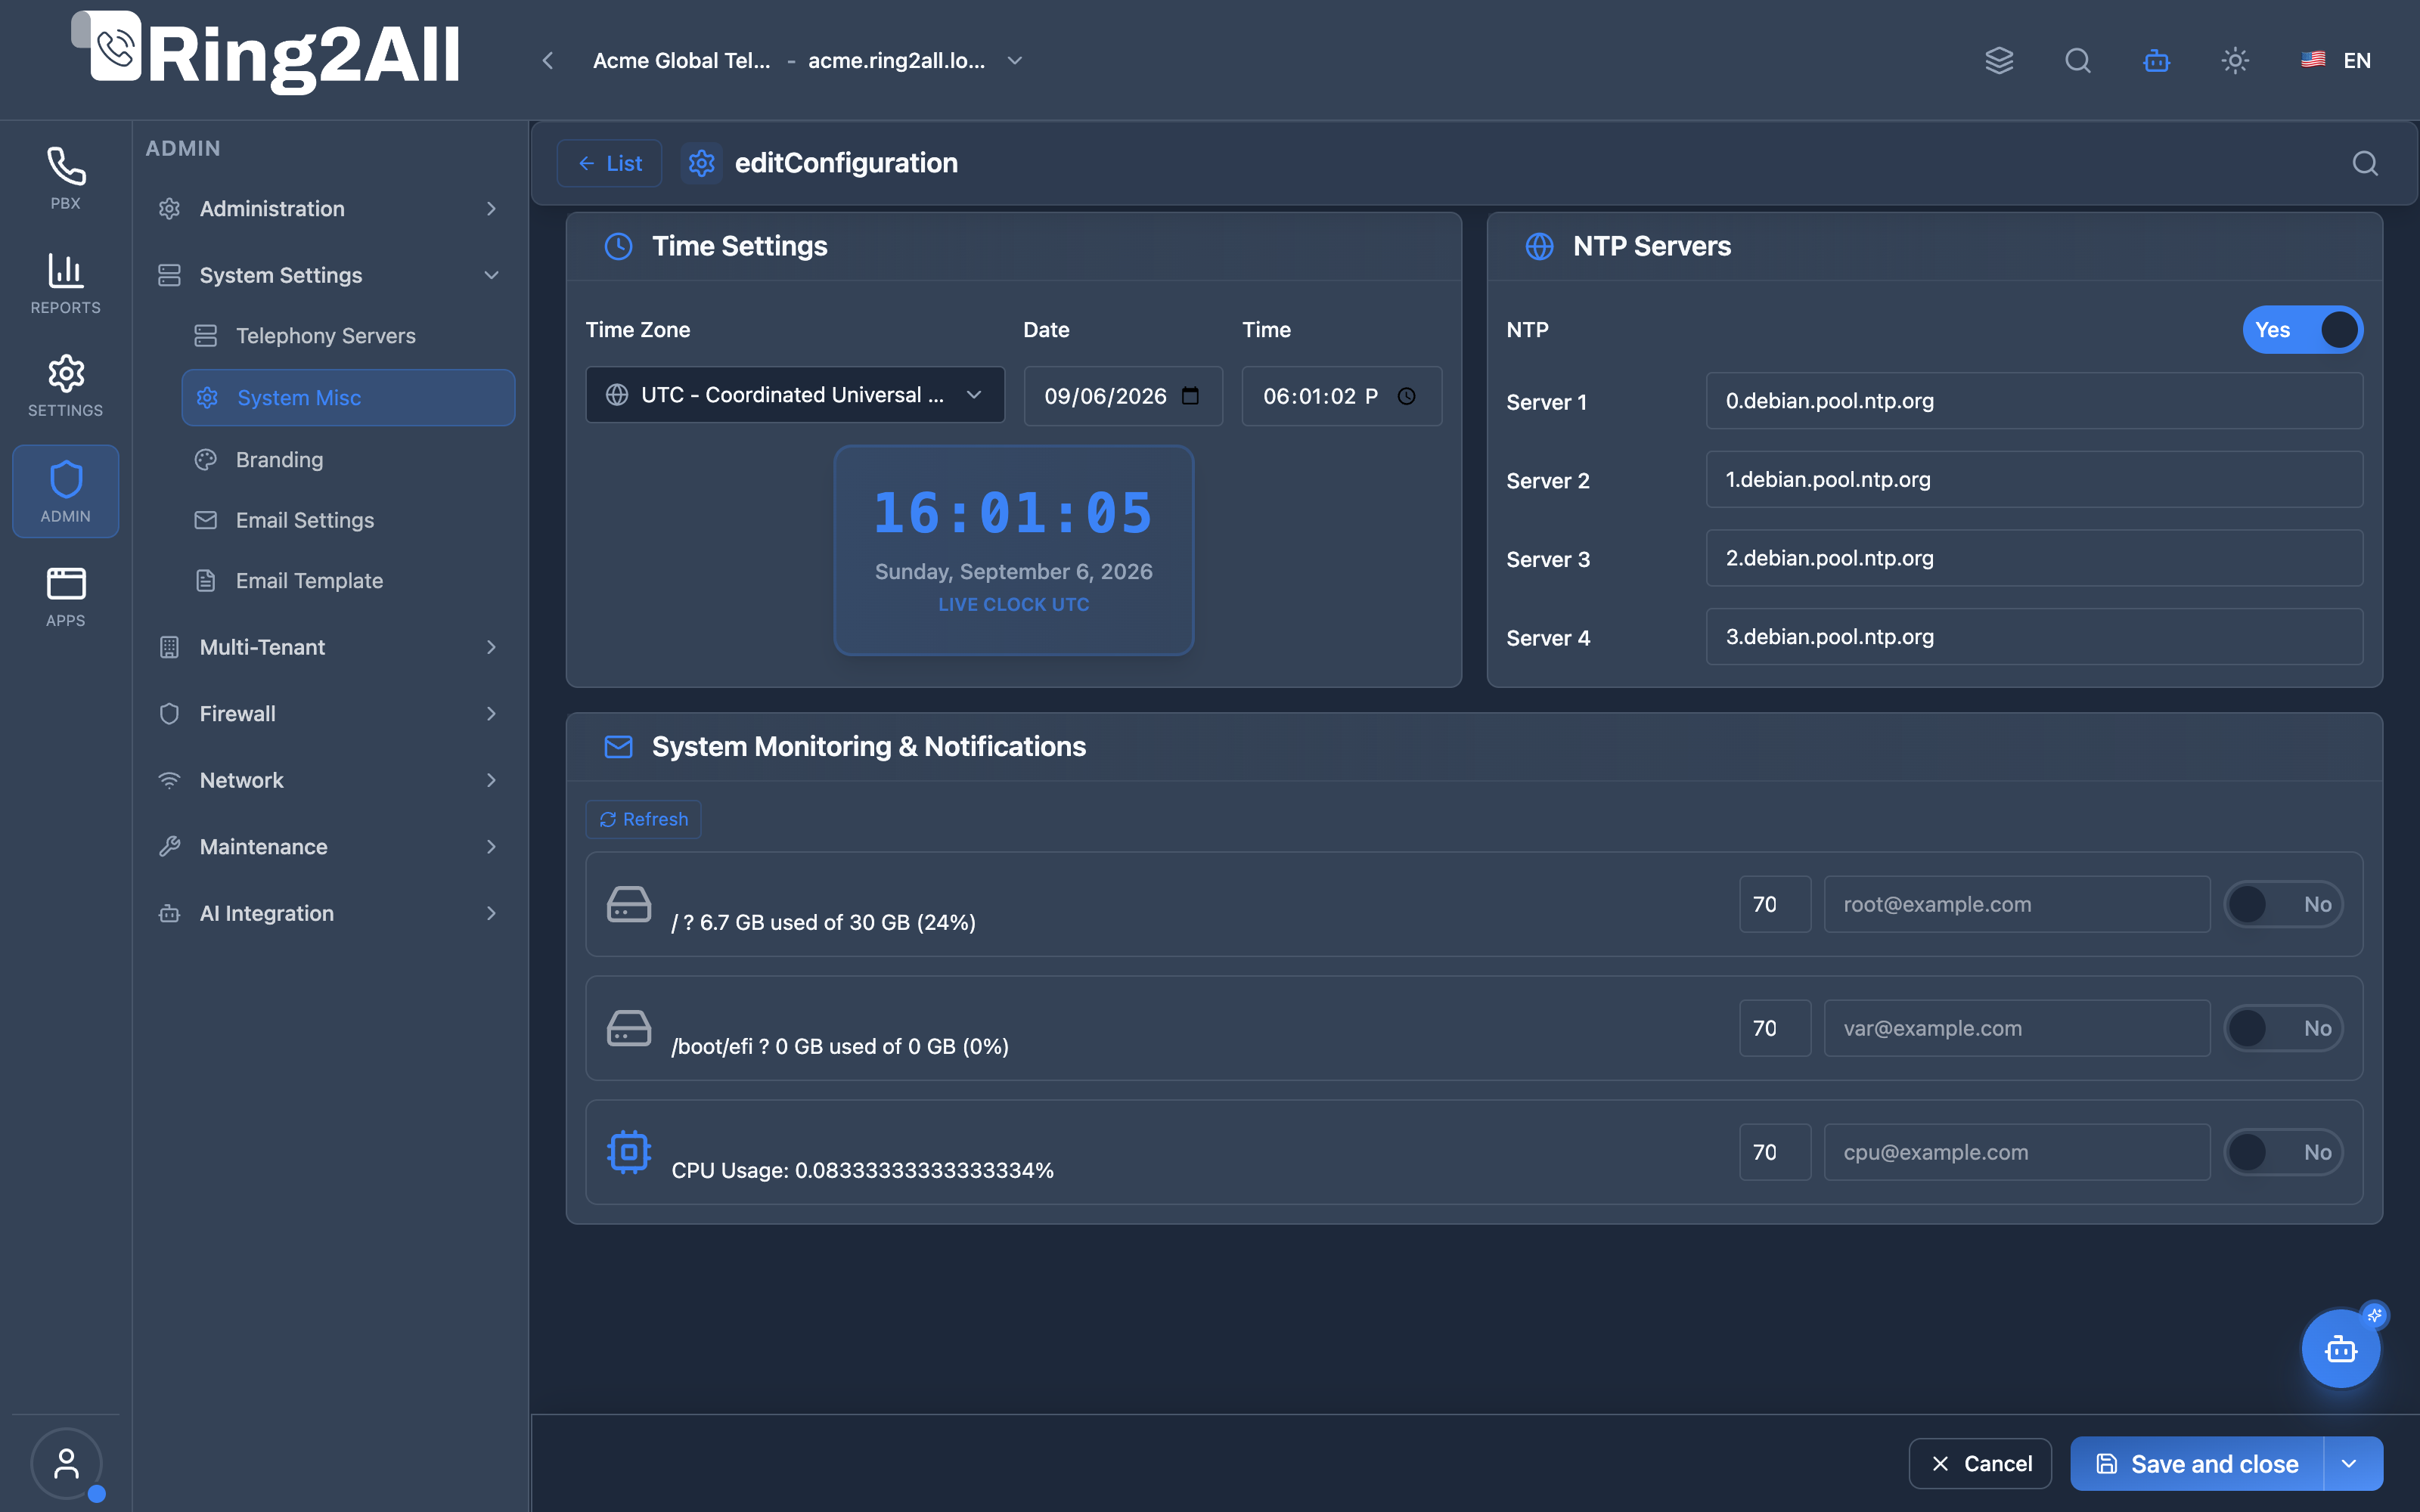
Task: Click the root@example.com email field
Action: tap(2016, 904)
